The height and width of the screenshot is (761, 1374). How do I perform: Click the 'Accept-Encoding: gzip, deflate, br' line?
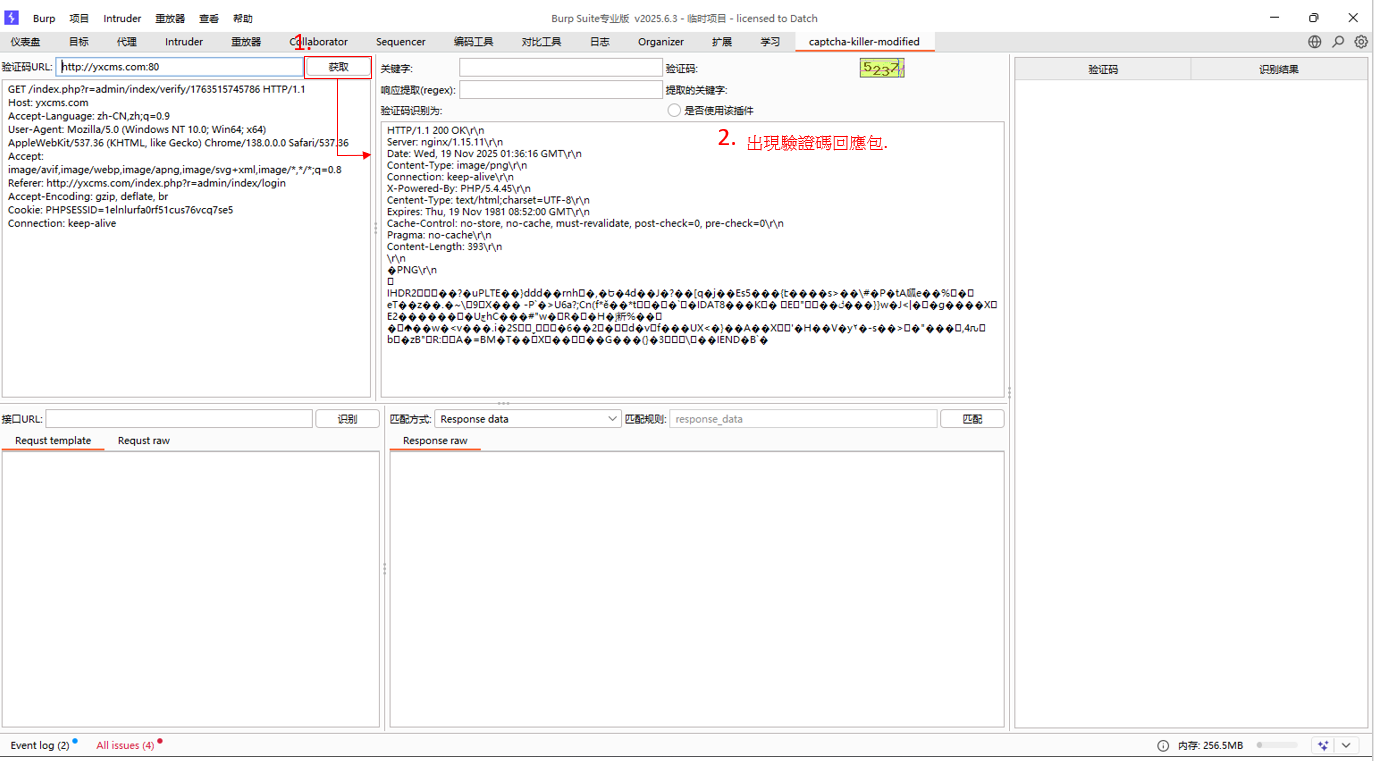pyautogui.click(x=88, y=197)
